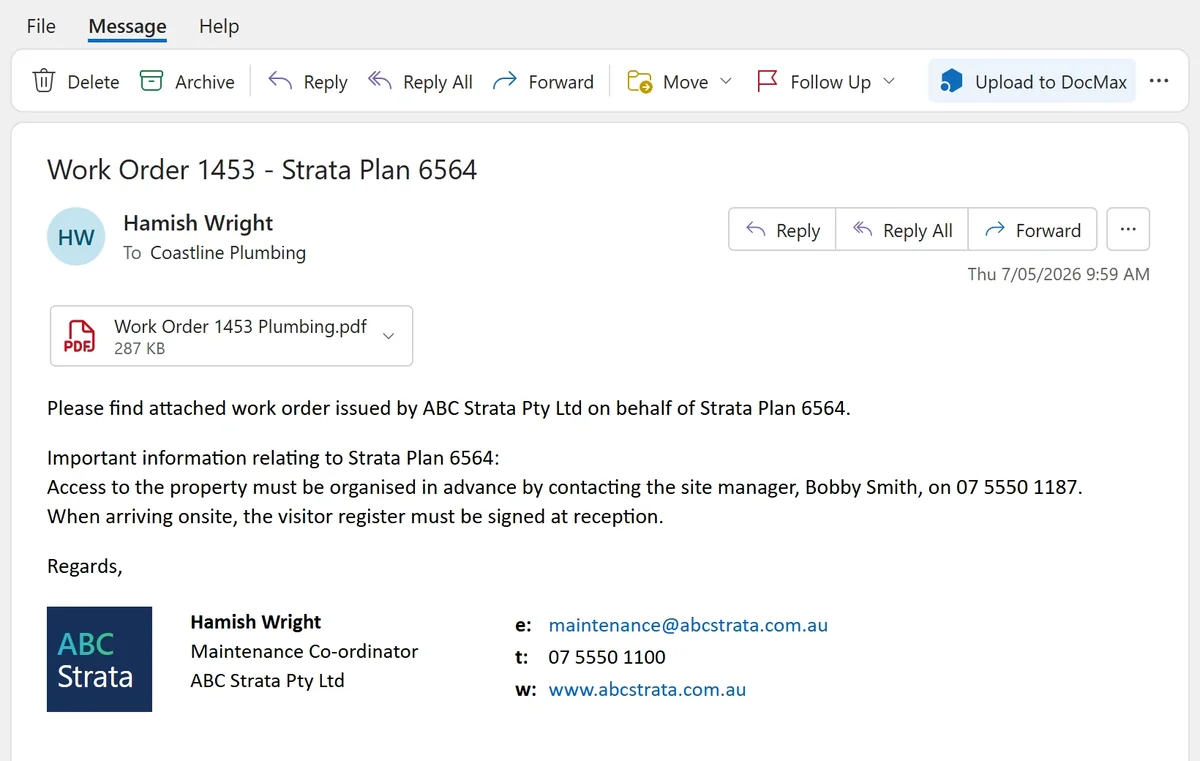1200x761 pixels.
Task: Click the Maintenance Co-ordinator title text
Action: coord(304,651)
